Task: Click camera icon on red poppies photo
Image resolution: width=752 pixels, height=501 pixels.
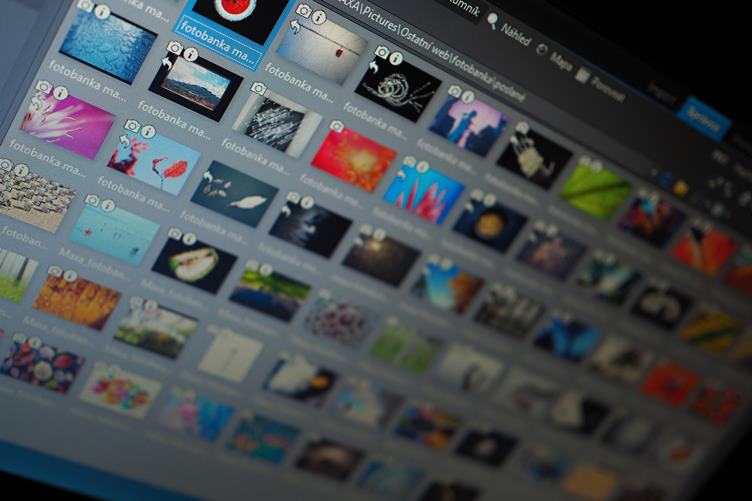Action: click(132, 126)
